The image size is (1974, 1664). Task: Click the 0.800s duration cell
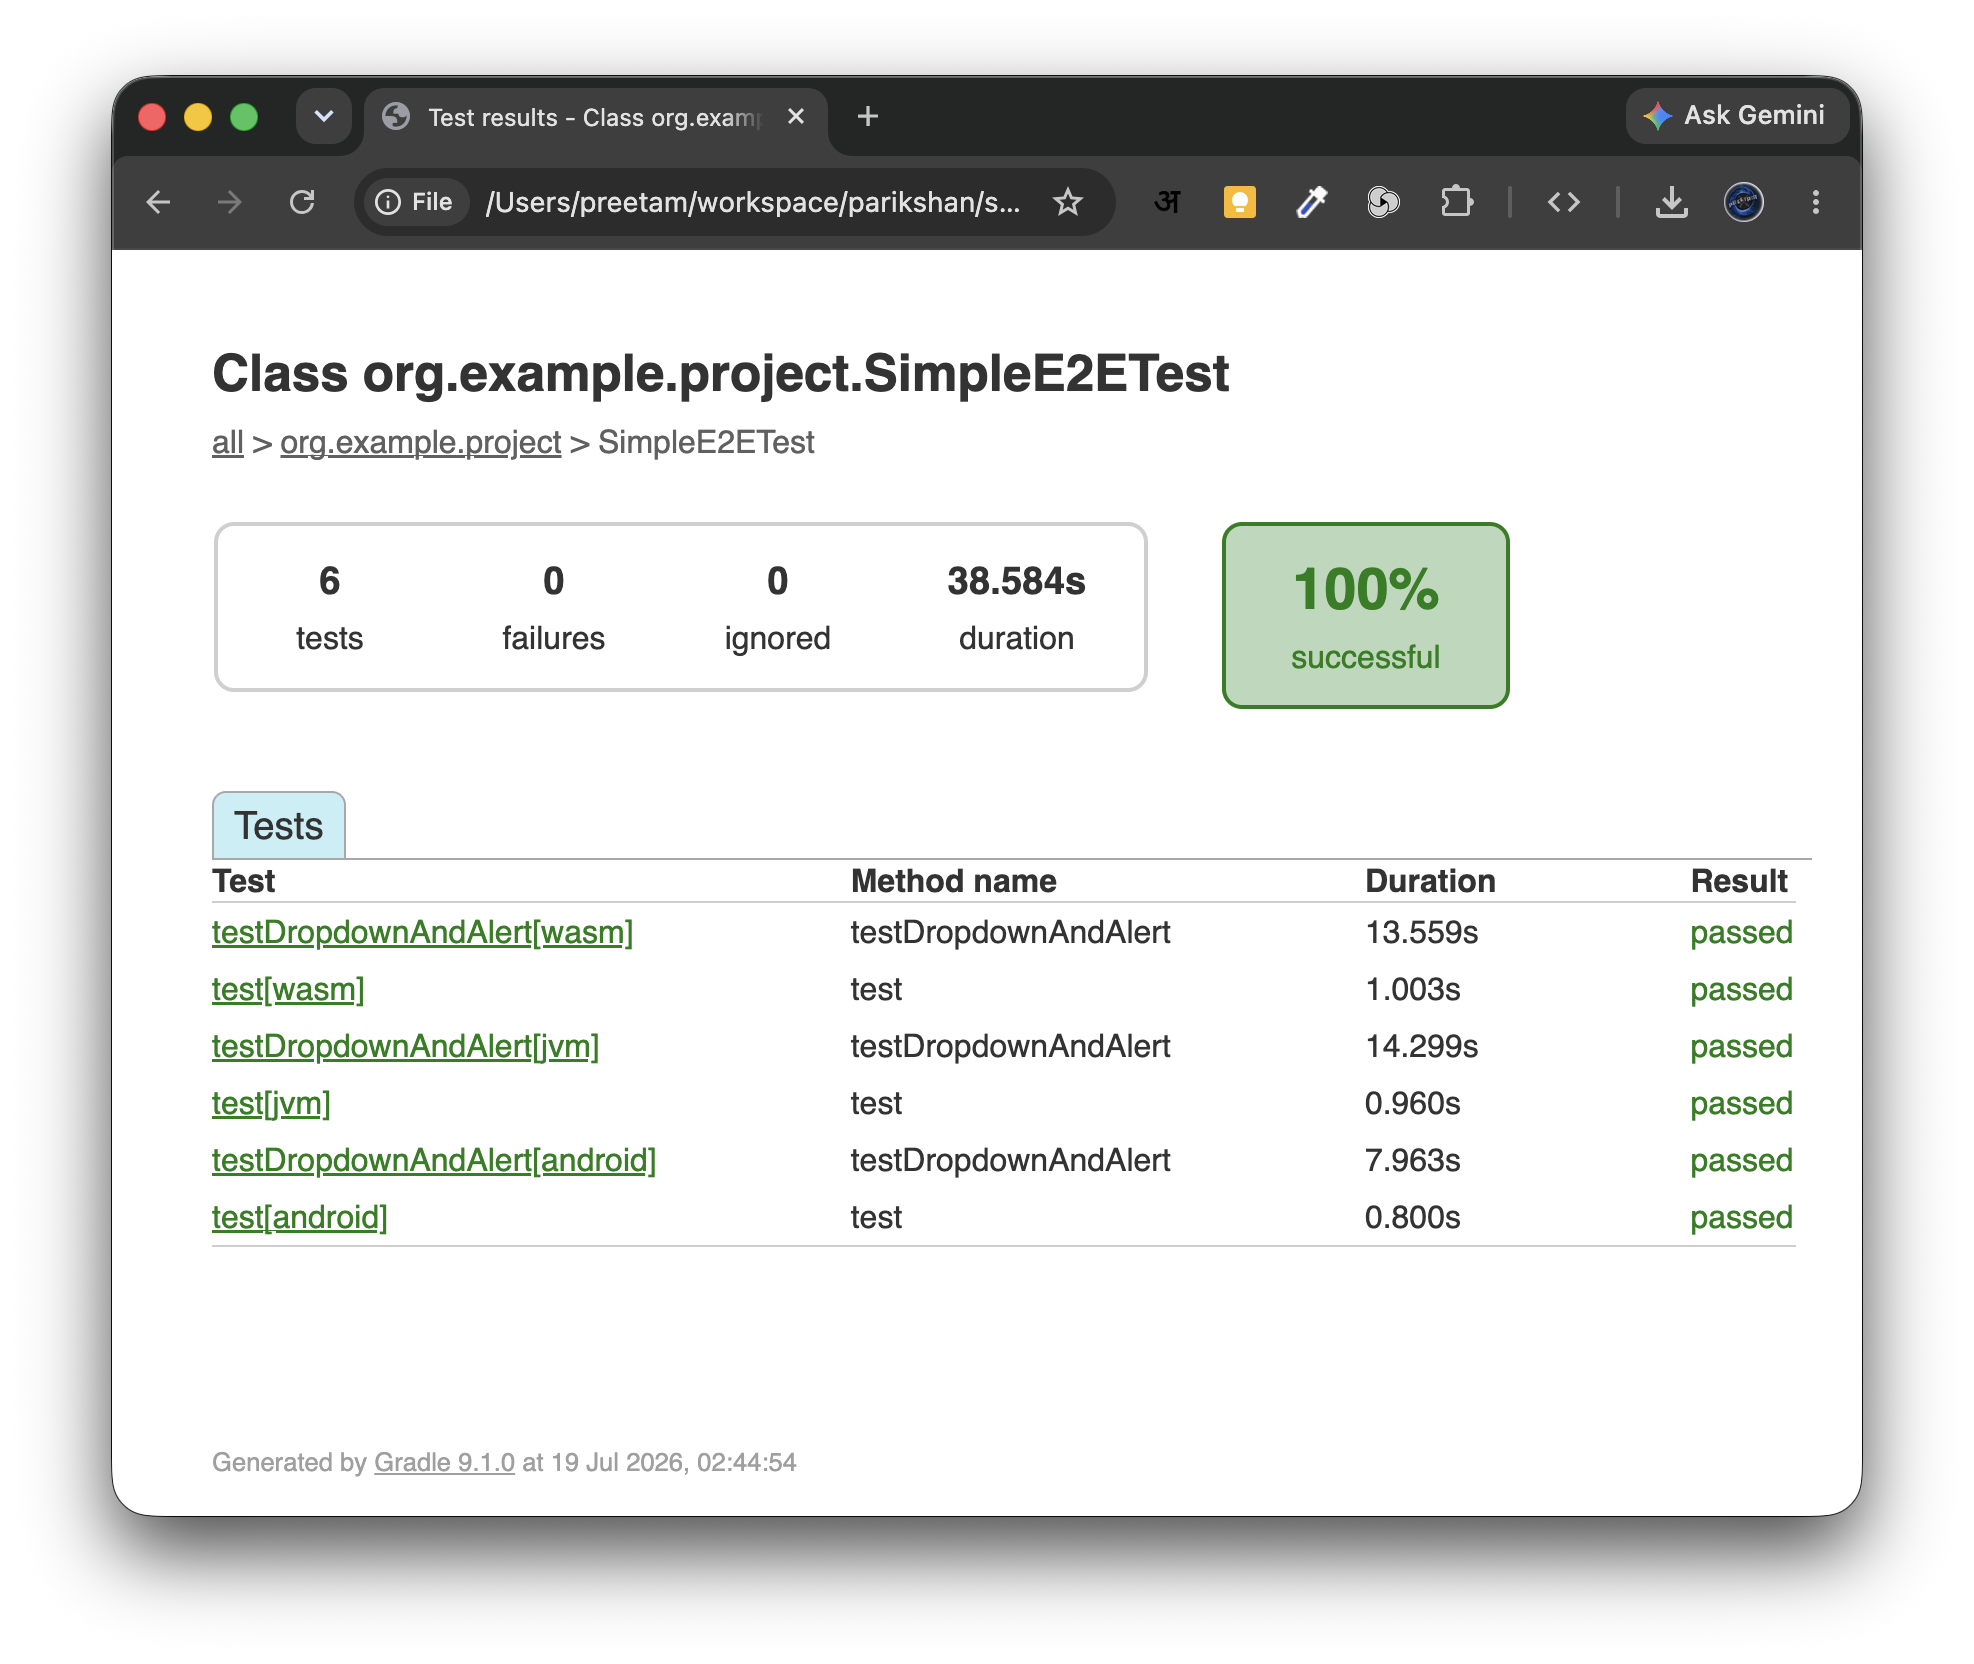click(x=1412, y=1218)
